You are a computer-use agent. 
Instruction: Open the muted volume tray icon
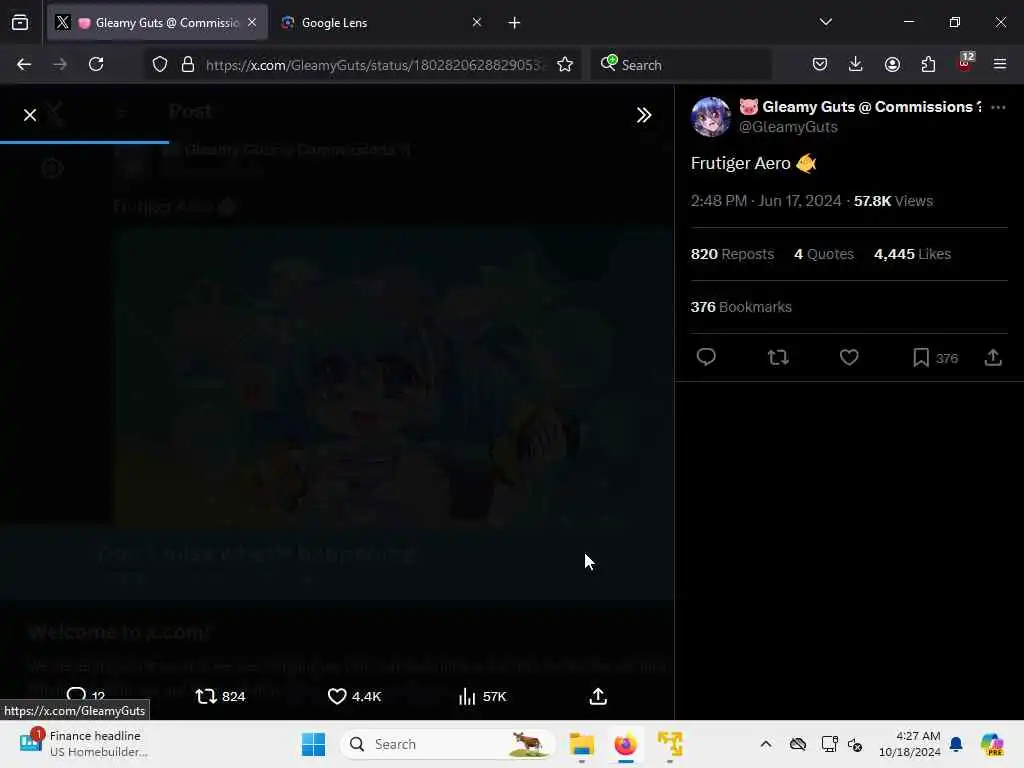(x=855, y=744)
